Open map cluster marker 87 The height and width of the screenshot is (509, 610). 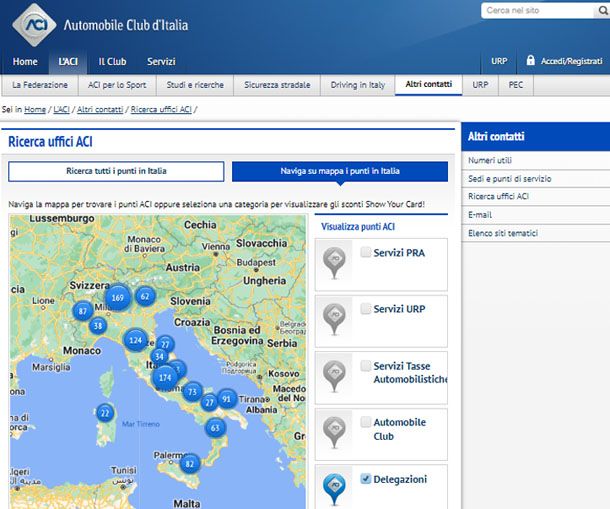[x=83, y=311]
